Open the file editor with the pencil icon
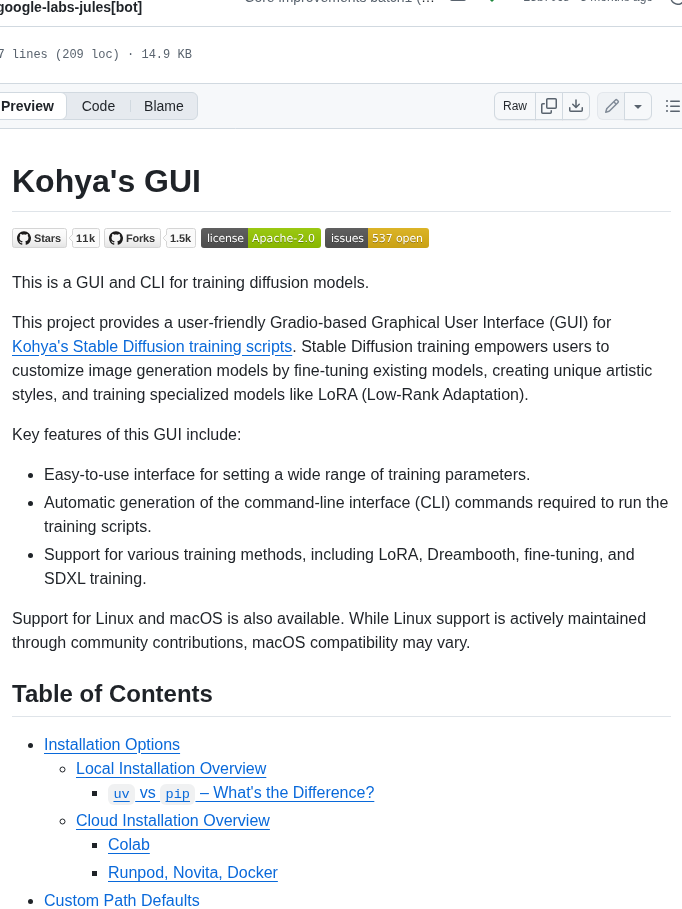Viewport: 682px width, 909px height. [x=611, y=106]
